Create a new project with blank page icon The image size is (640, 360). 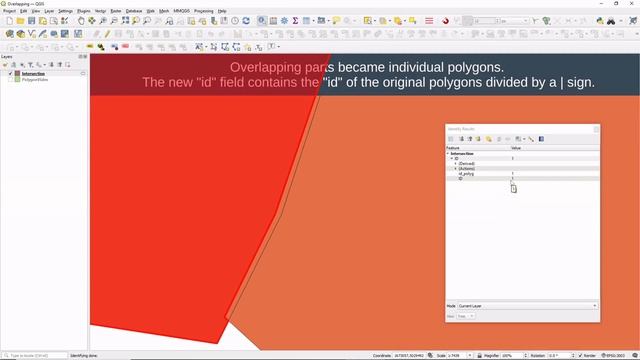[9, 21]
